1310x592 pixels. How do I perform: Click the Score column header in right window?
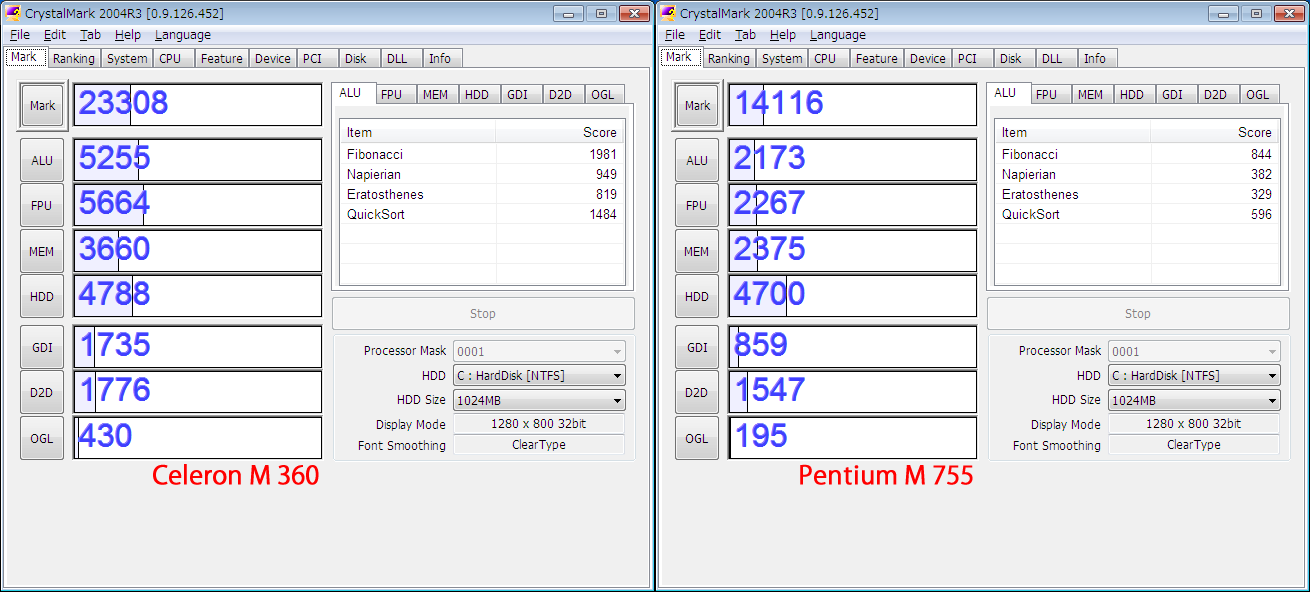point(1215,132)
